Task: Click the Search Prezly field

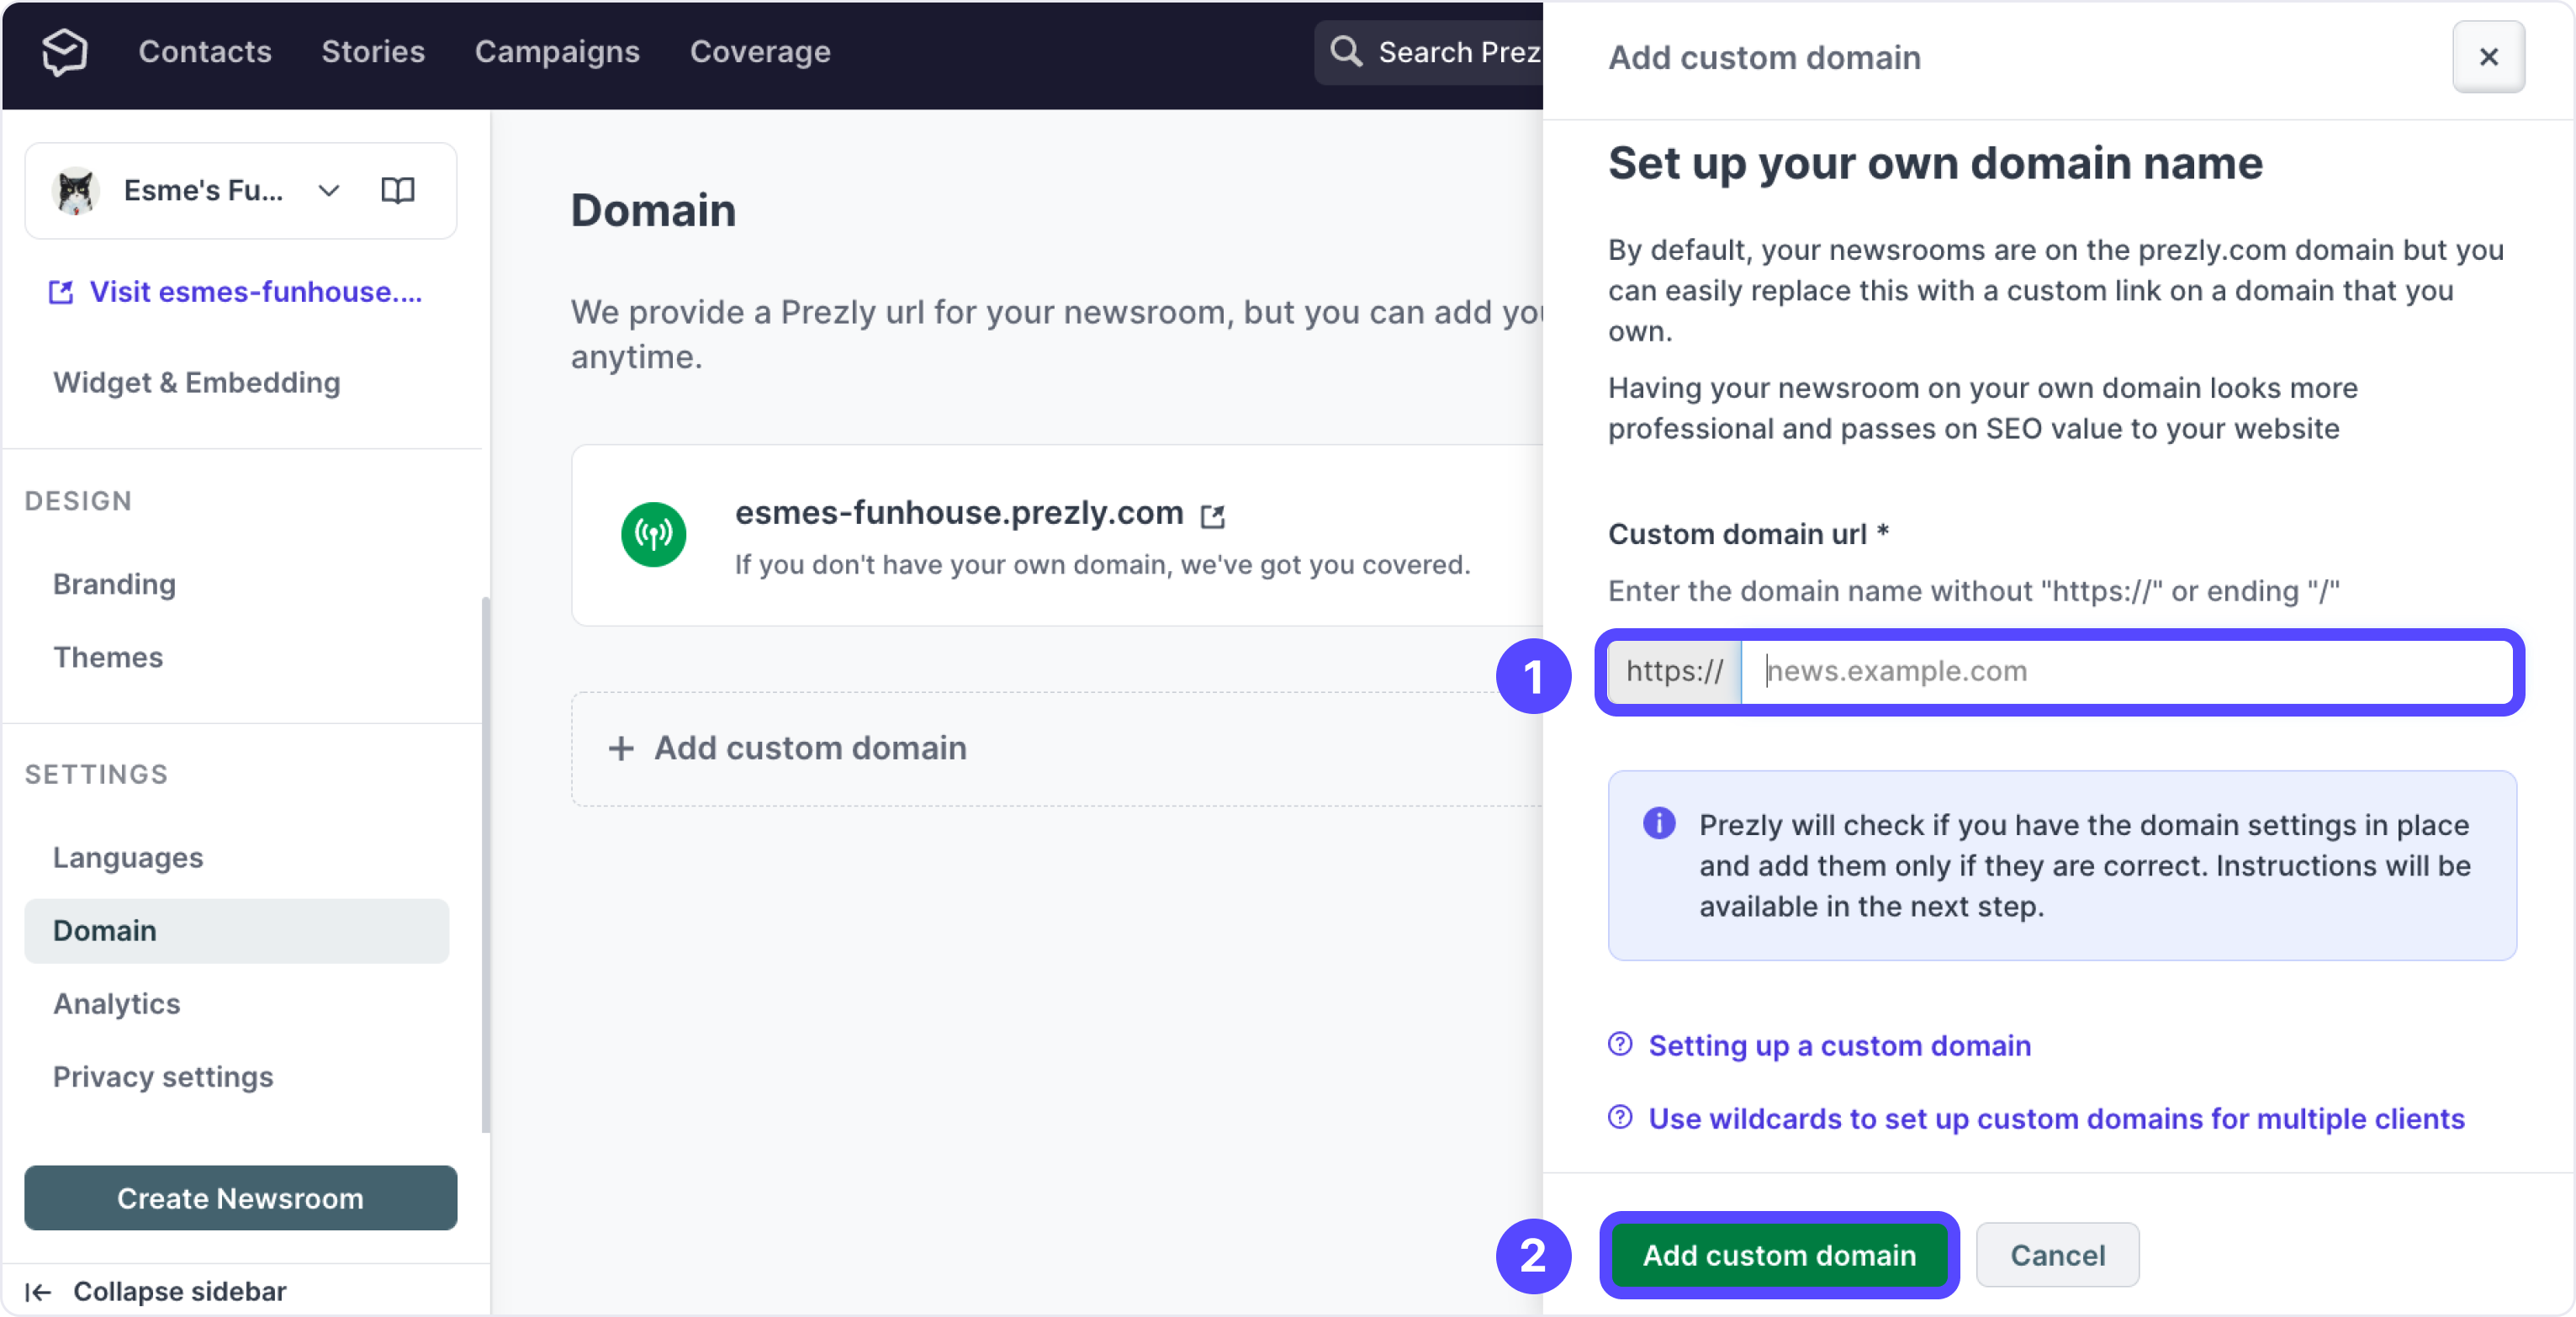Action: click(x=1429, y=52)
